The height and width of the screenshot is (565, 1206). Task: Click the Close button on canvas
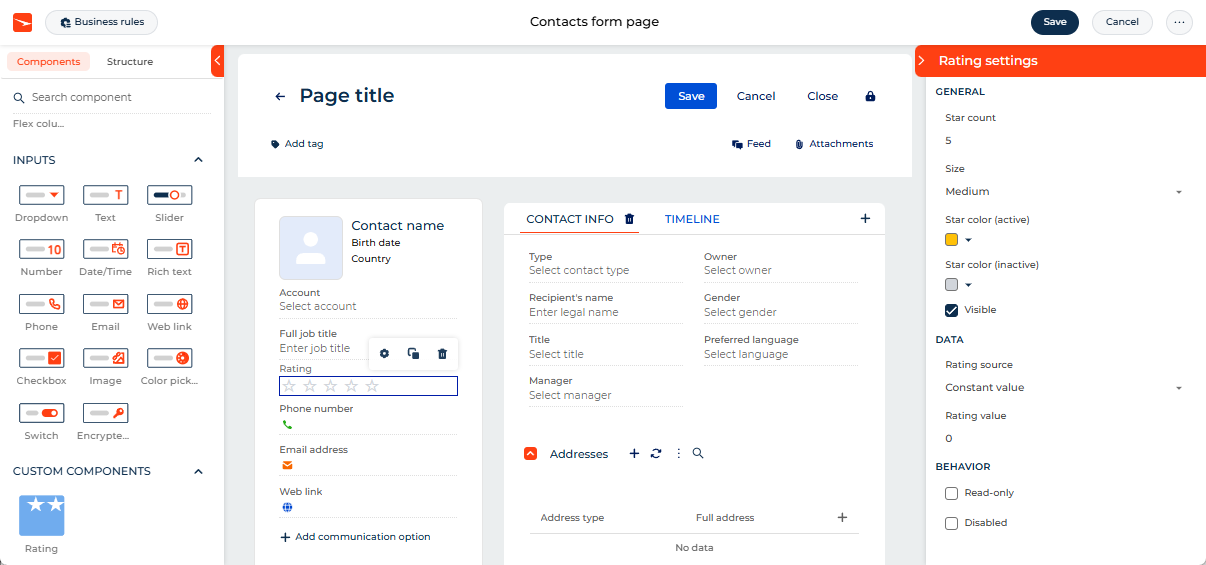[822, 96]
